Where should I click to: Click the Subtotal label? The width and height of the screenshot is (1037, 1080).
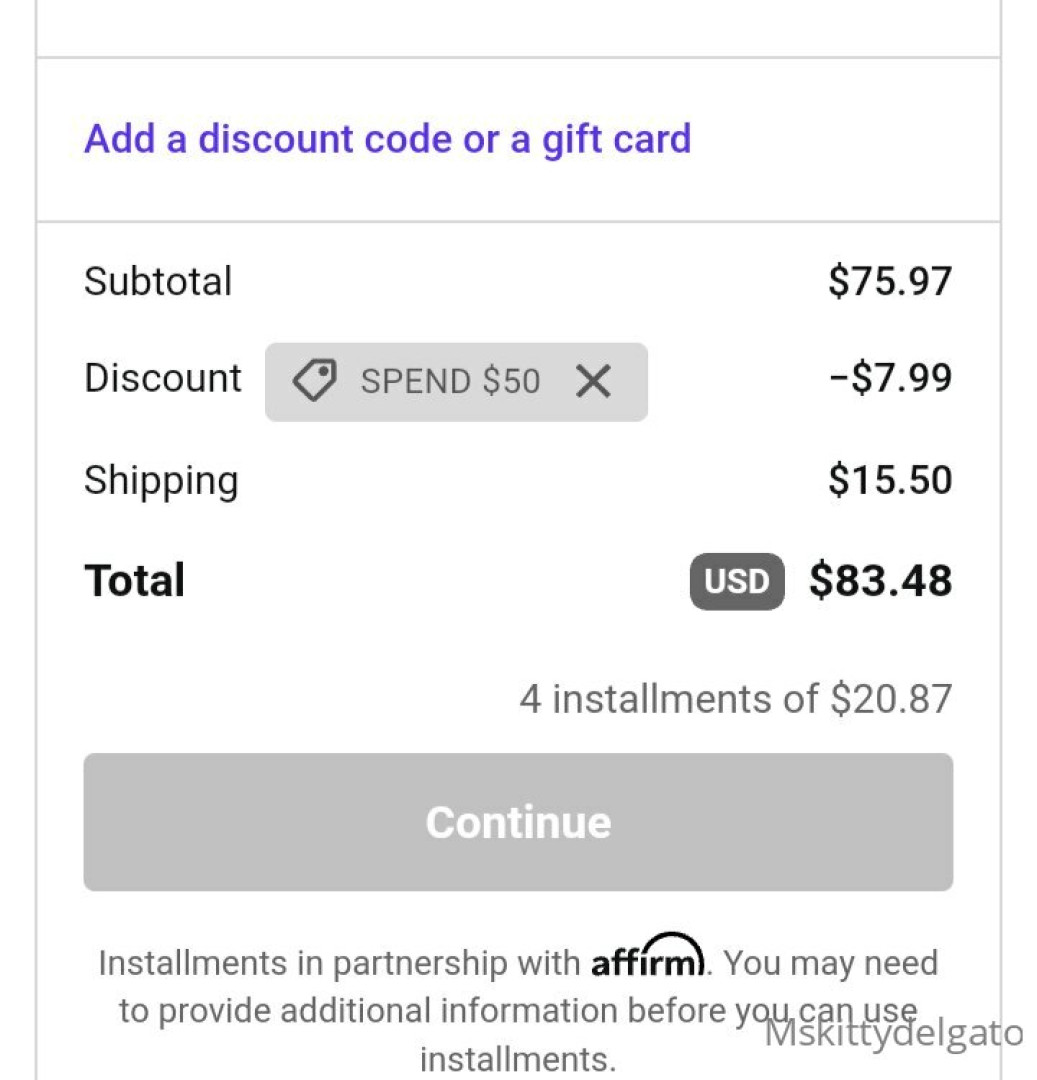click(158, 281)
